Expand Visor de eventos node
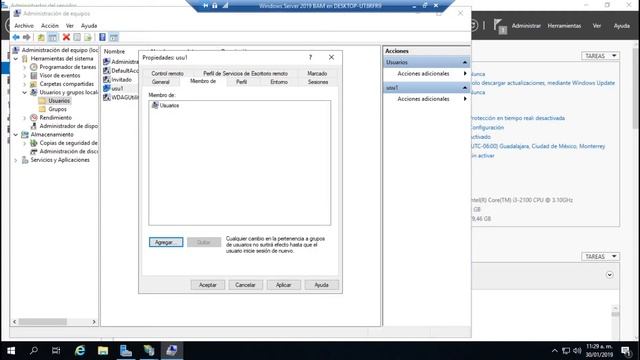Viewport: 640px width, 360px height. 24,76
